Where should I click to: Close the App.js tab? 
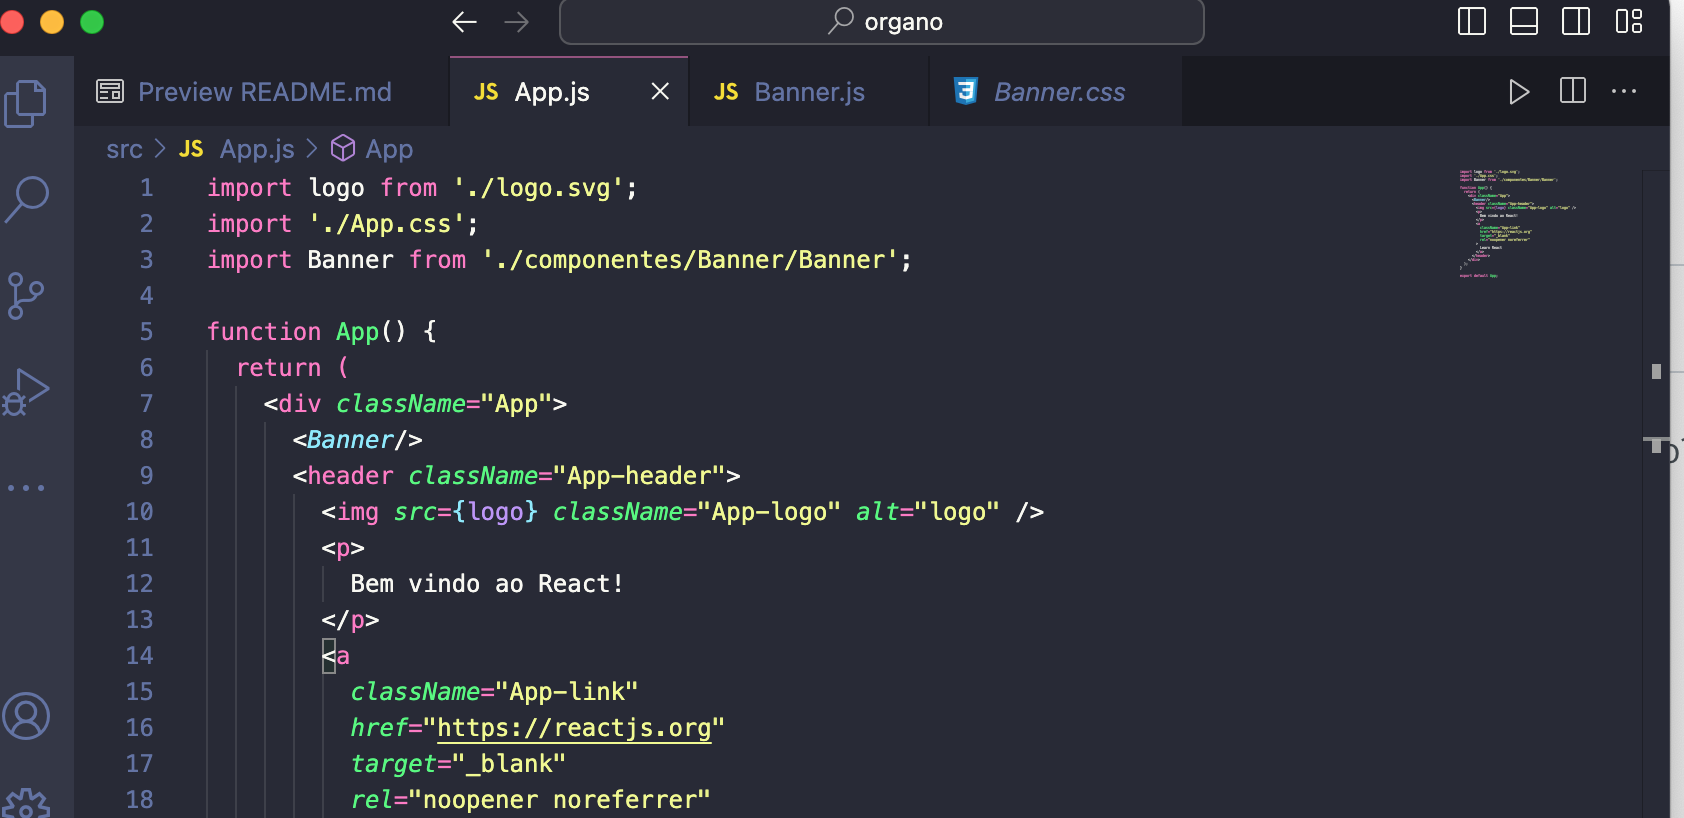660,92
